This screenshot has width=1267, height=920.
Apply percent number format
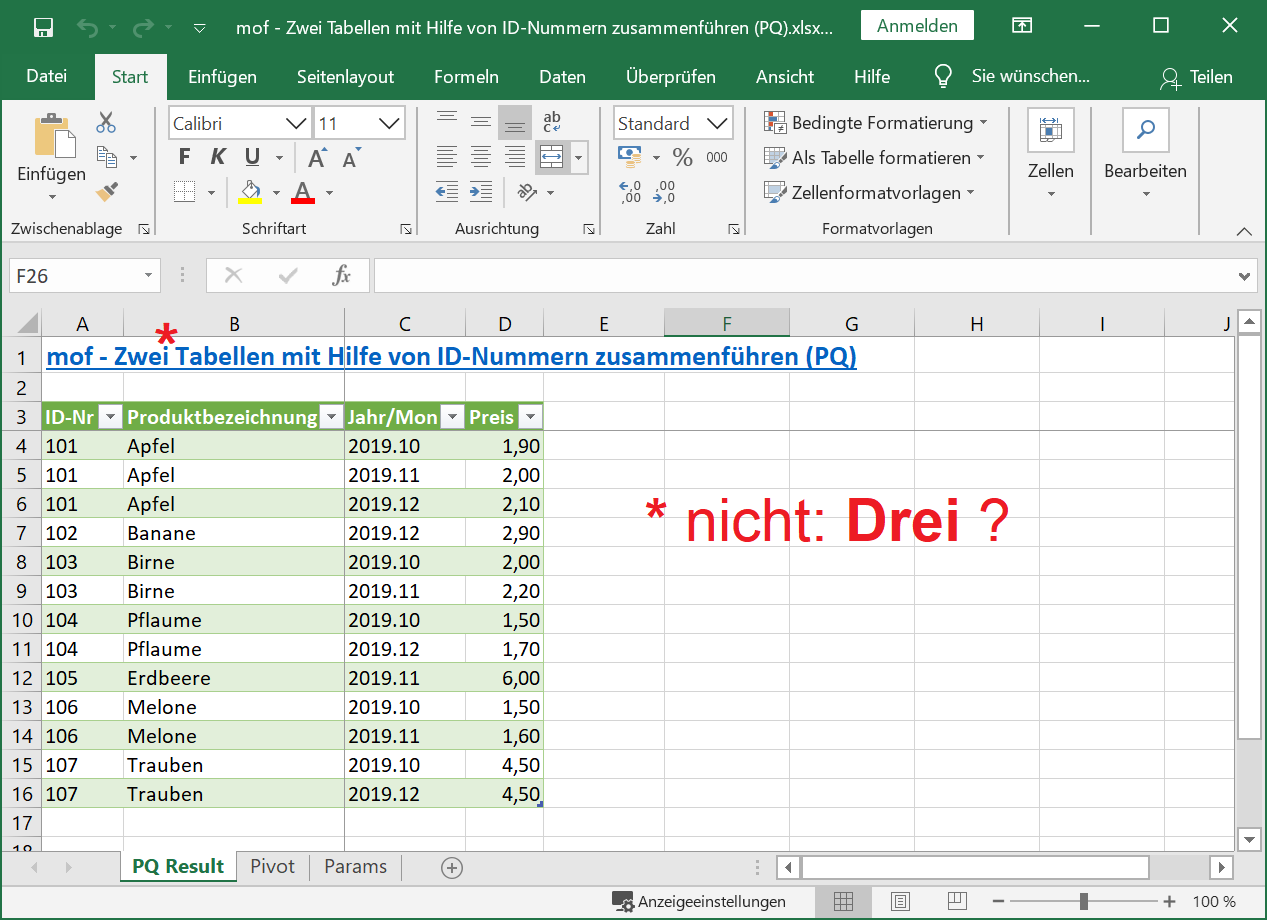(x=683, y=157)
